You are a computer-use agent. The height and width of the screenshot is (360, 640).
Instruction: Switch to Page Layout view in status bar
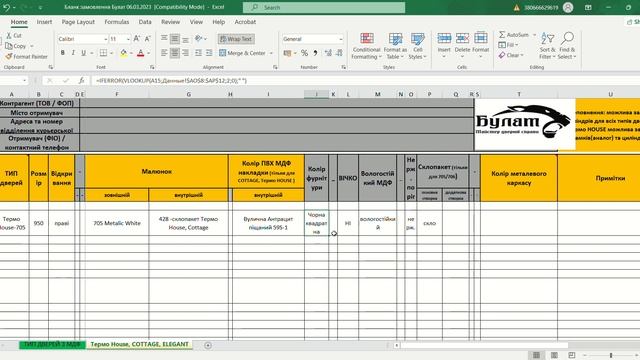click(x=554, y=355)
